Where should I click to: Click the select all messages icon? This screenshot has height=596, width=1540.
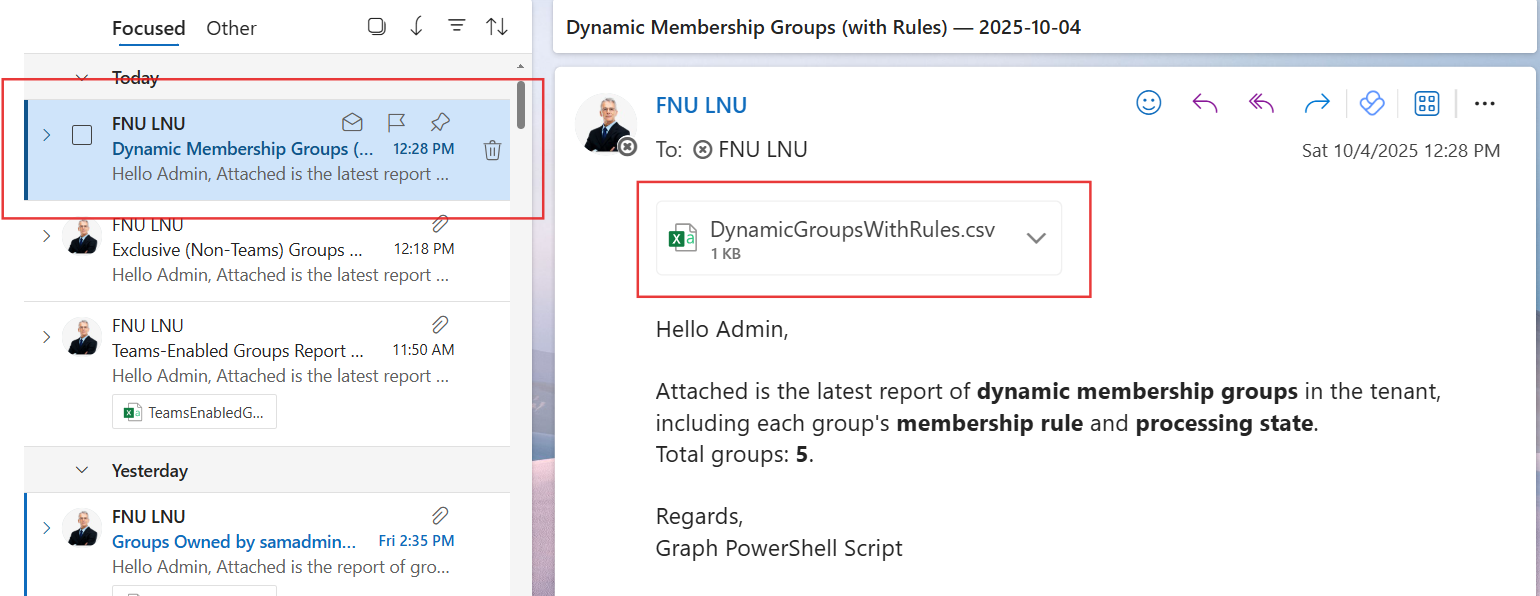pos(377,27)
